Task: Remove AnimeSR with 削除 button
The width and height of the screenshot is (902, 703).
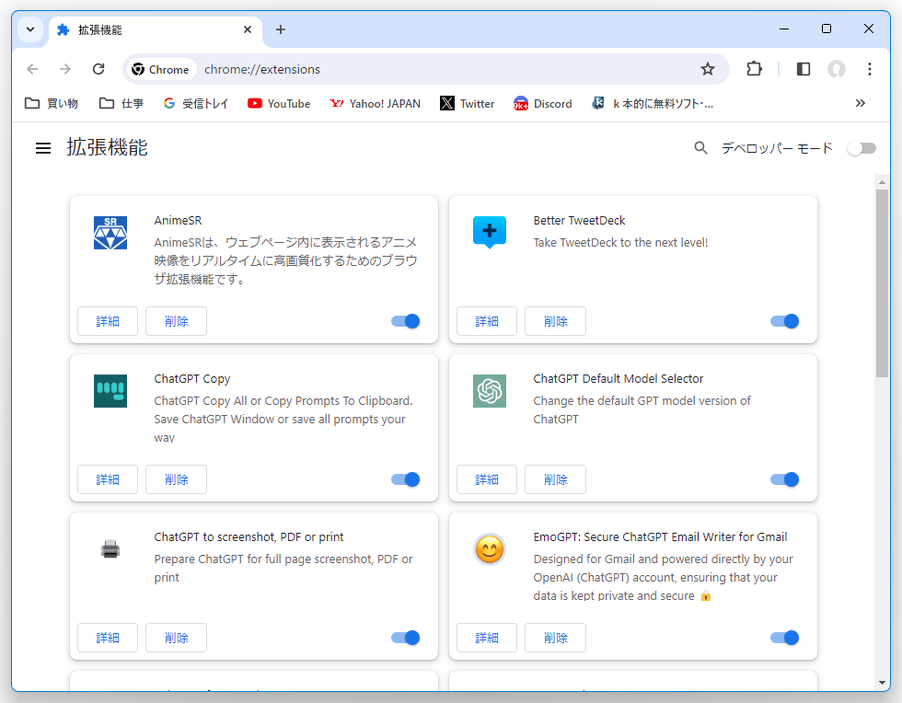Action: 176,321
